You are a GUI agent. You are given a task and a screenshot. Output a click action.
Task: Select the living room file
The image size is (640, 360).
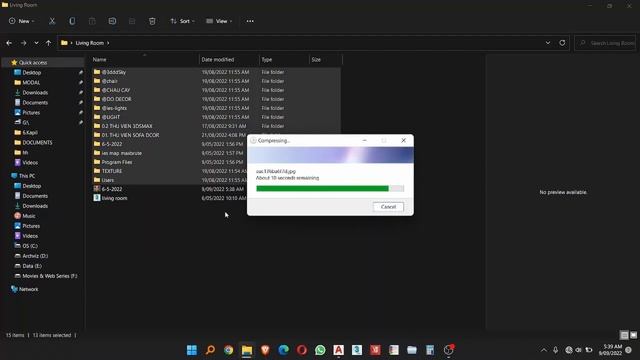(114, 198)
